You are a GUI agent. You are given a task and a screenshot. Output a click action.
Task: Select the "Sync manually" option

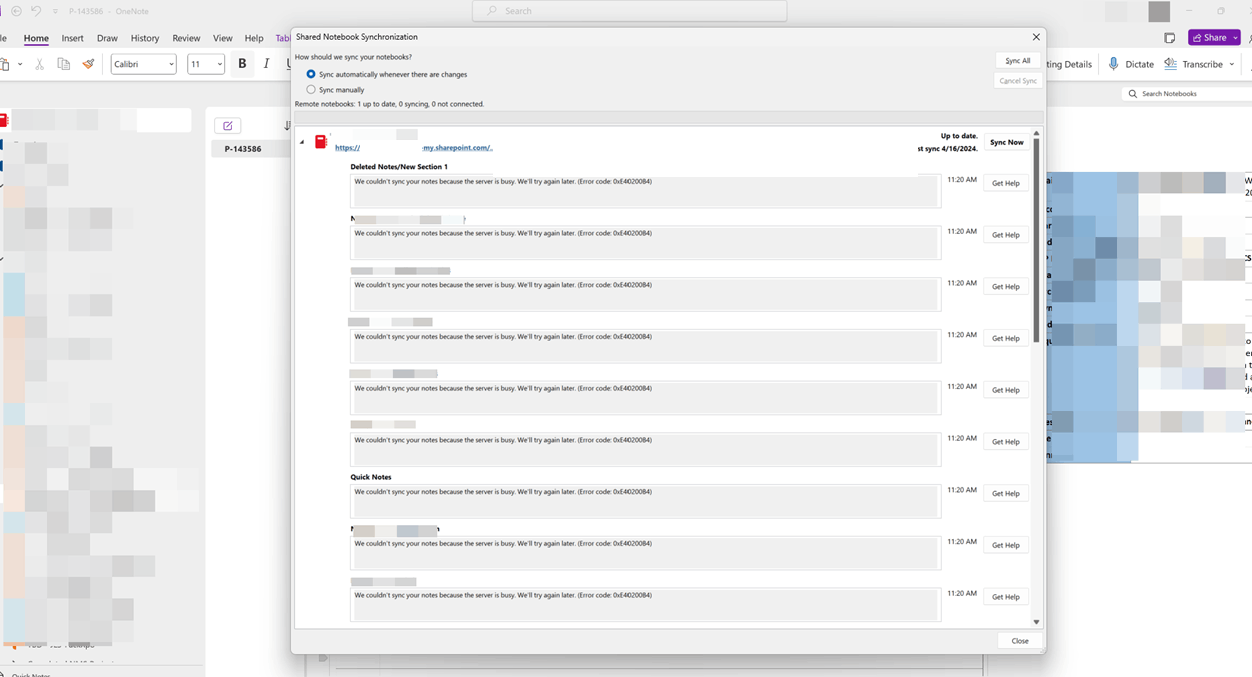(x=335, y=90)
